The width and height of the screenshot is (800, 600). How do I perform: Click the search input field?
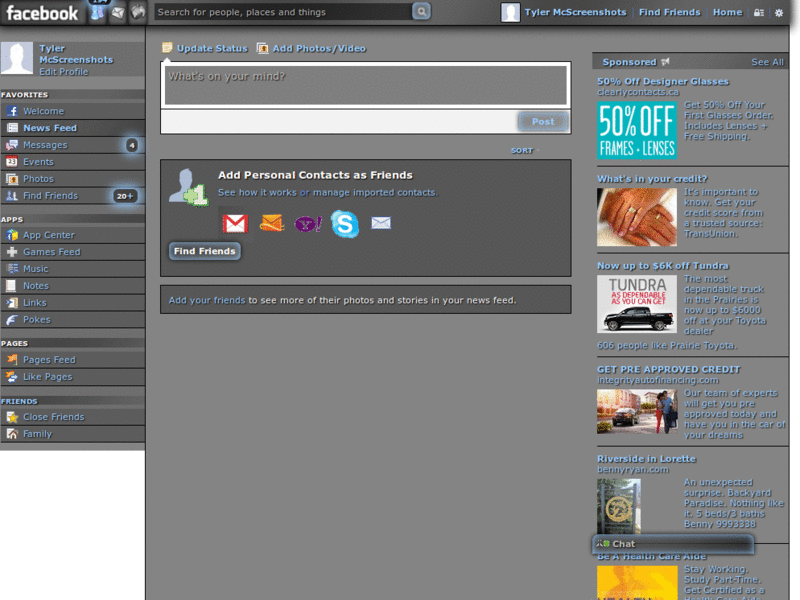pos(284,12)
